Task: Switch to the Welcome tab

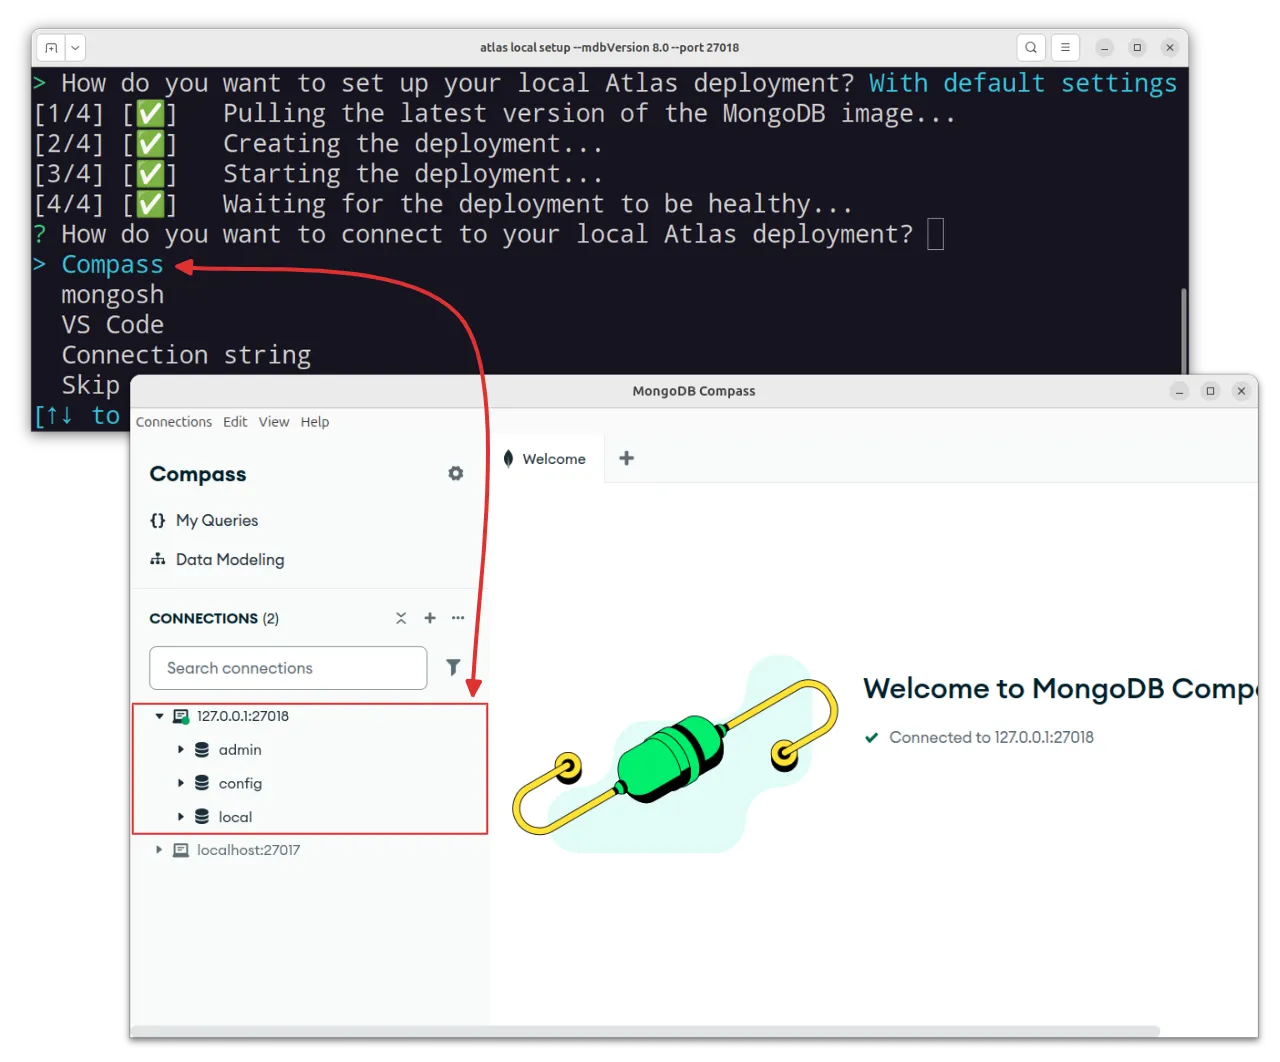Action: [x=553, y=459]
